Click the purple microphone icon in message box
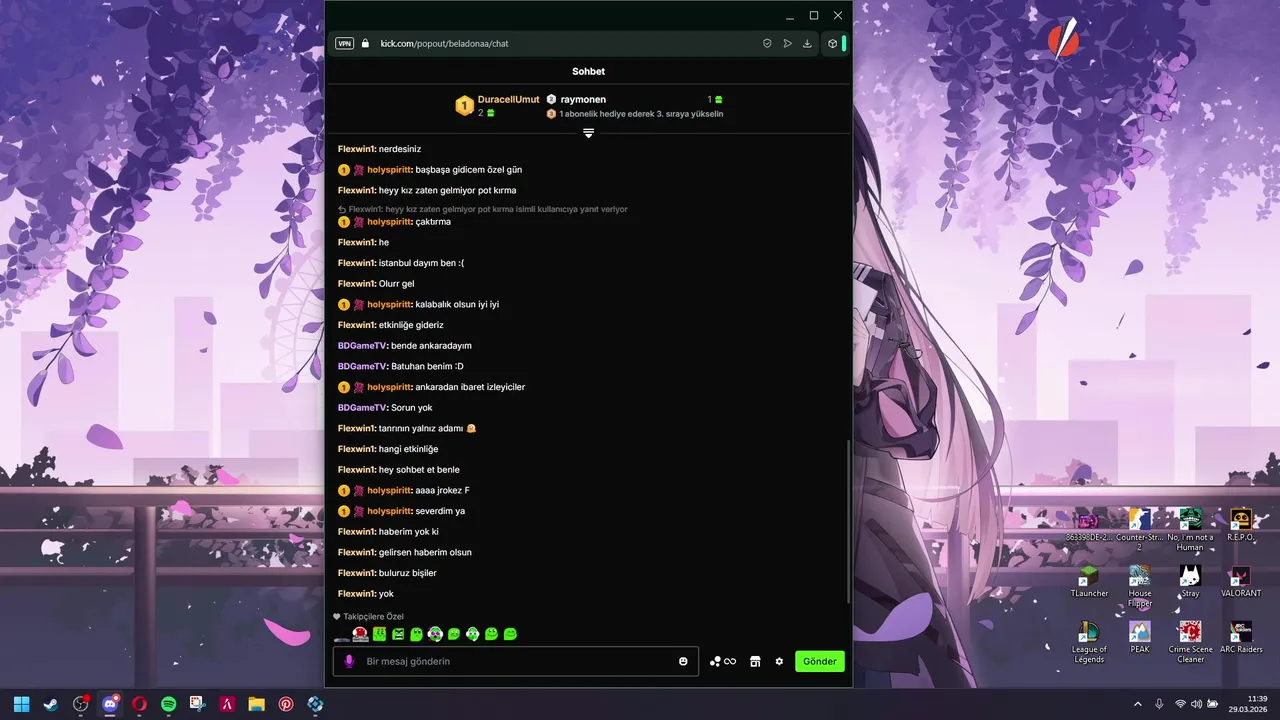This screenshot has height=720, width=1280. tap(349, 661)
